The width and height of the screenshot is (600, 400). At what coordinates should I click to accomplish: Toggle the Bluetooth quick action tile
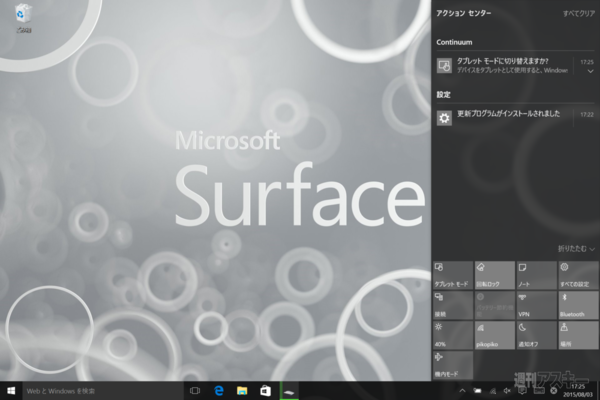pyautogui.click(x=577, y=303)
